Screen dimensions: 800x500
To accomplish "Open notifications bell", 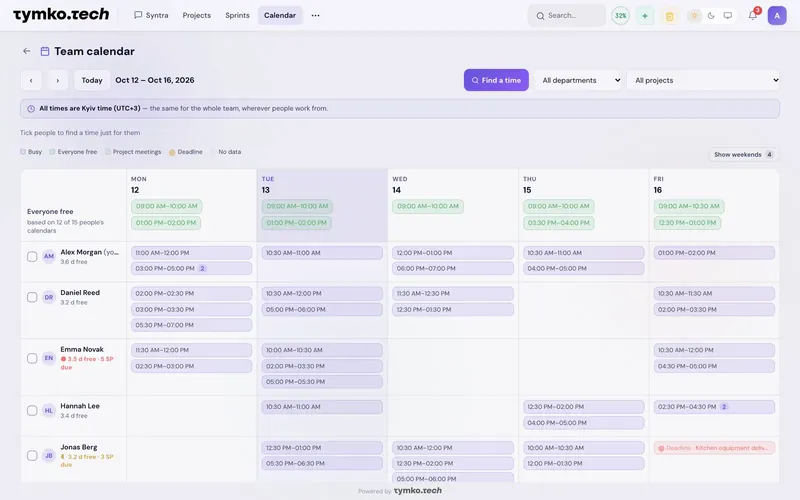I will coord(753,15).
